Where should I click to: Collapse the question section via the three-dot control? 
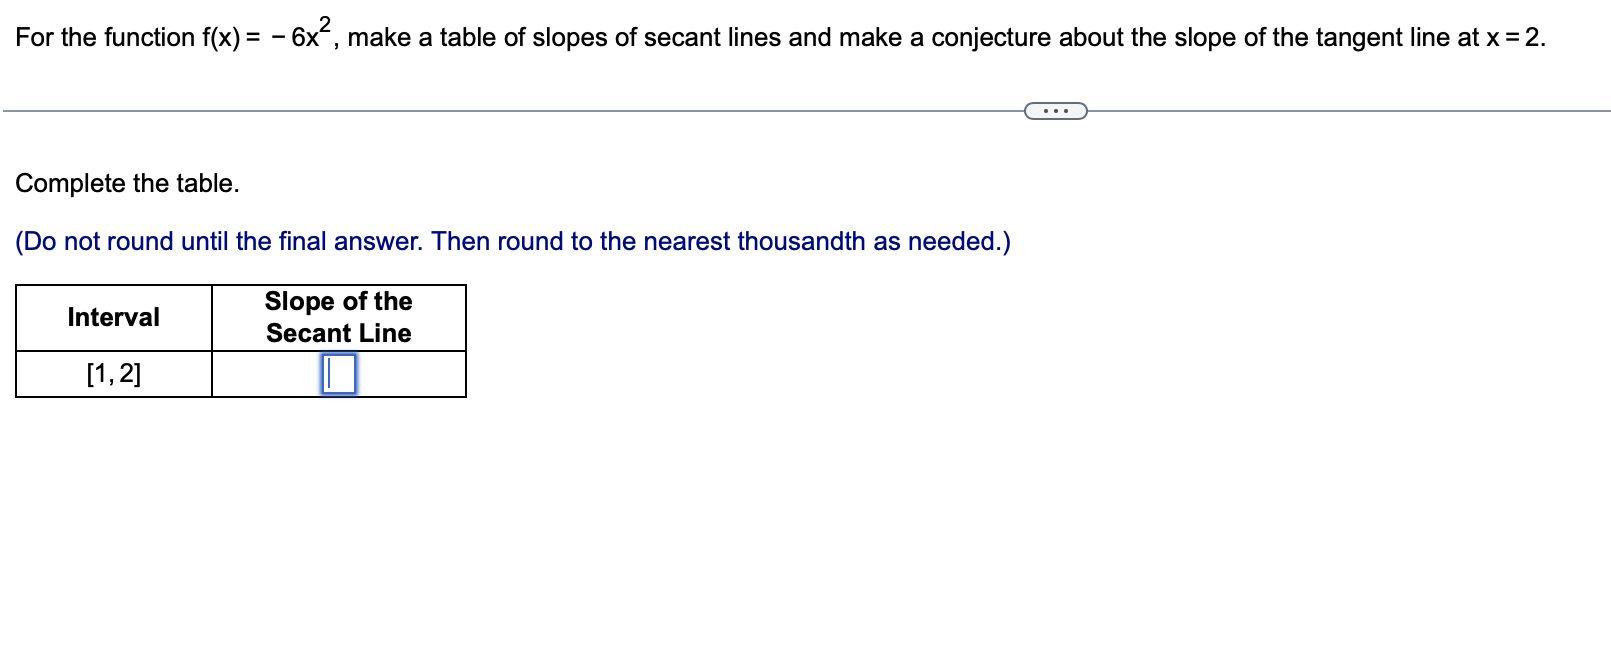1055,110
